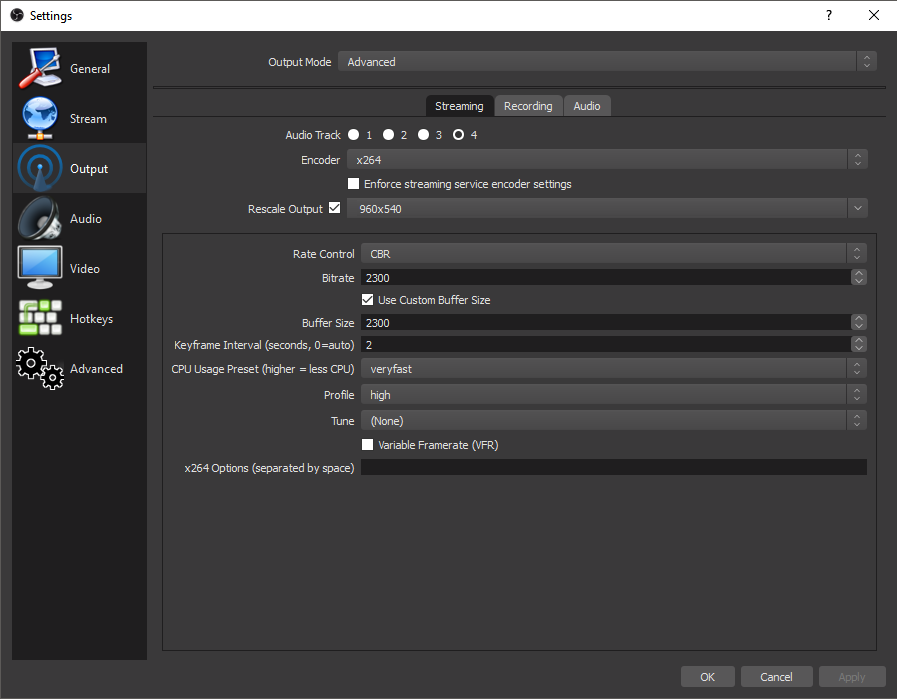
Task: Open the CPU Usage Preset dropdown
Action: tap(613, 369)
